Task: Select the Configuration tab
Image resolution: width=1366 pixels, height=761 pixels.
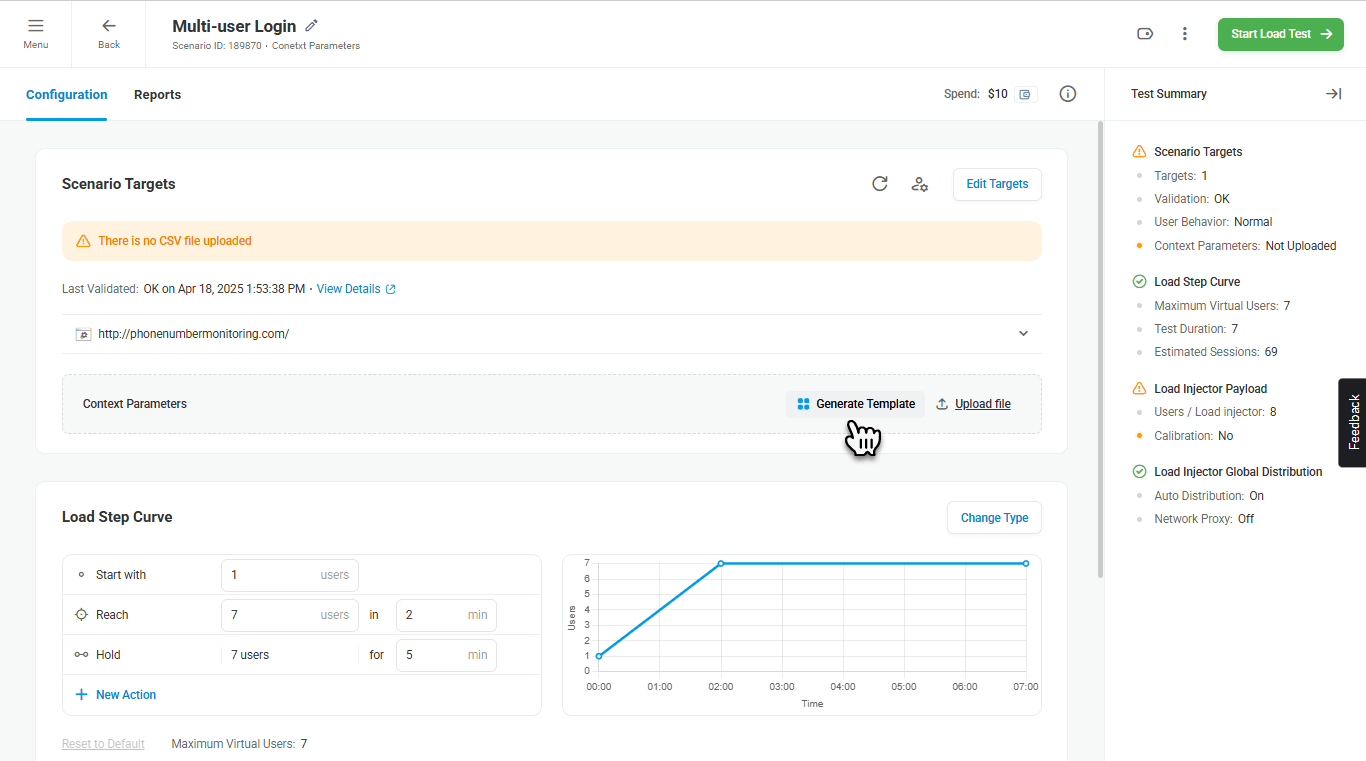Action: (x=67, y=95)
